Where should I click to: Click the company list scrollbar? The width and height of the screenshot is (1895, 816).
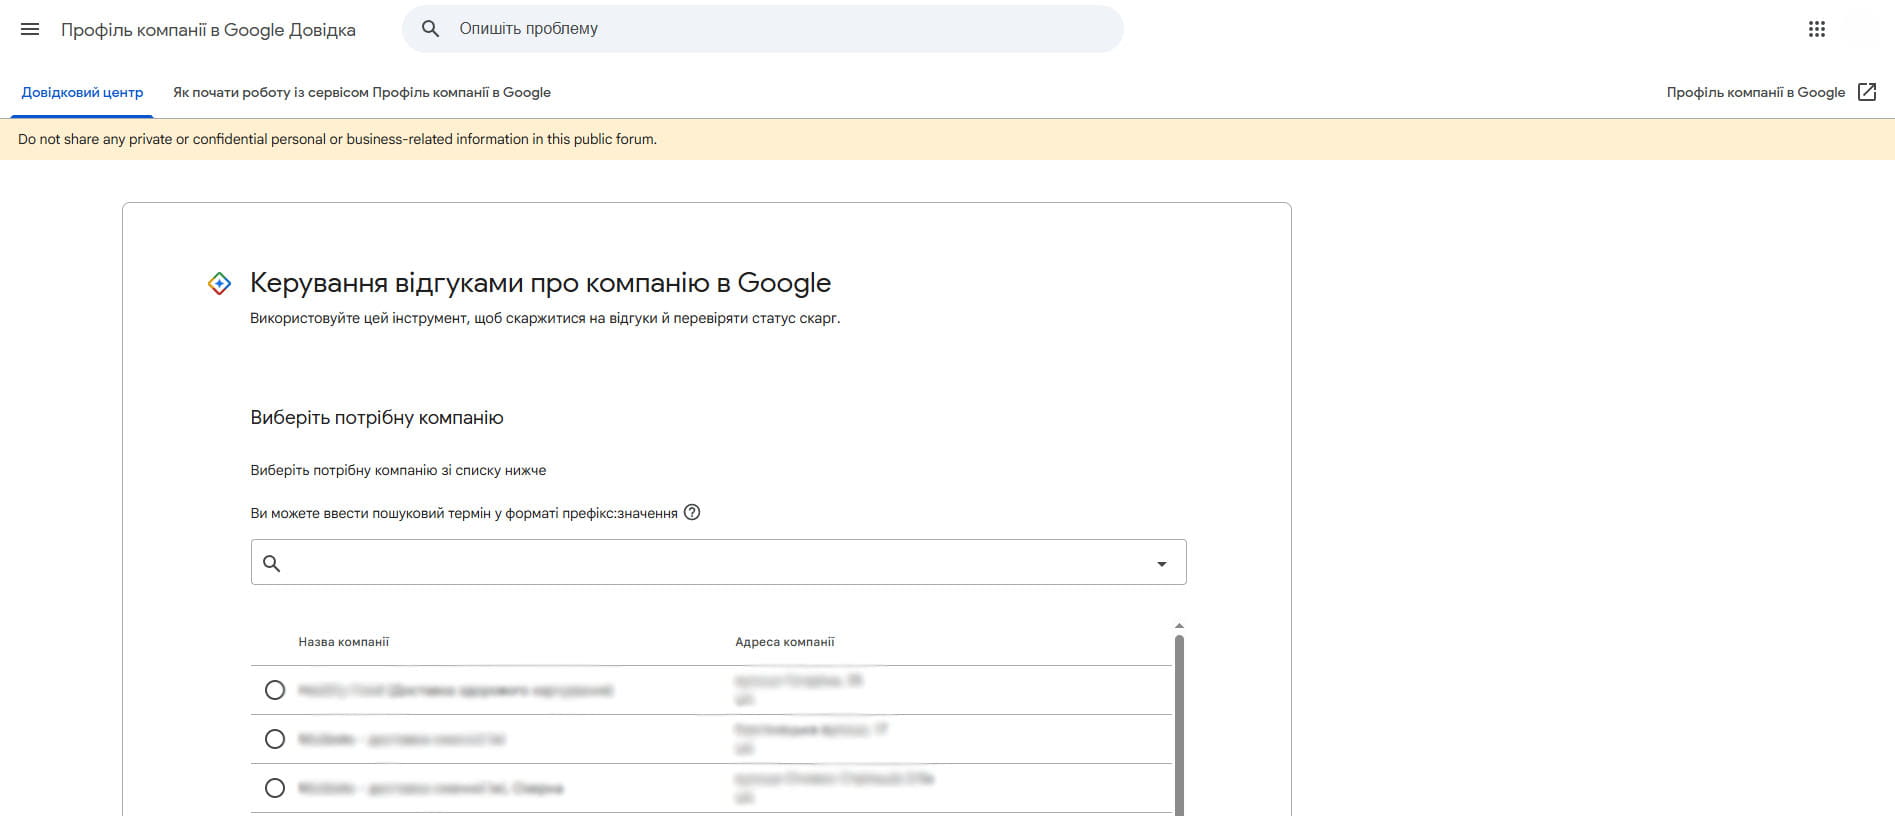pyautogui.click(x=1179, y=725)
